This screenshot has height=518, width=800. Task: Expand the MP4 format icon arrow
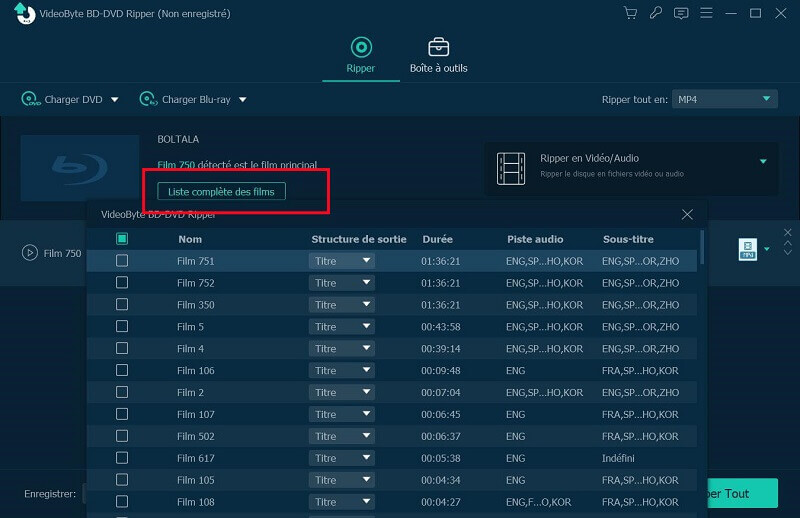(767, 249)
